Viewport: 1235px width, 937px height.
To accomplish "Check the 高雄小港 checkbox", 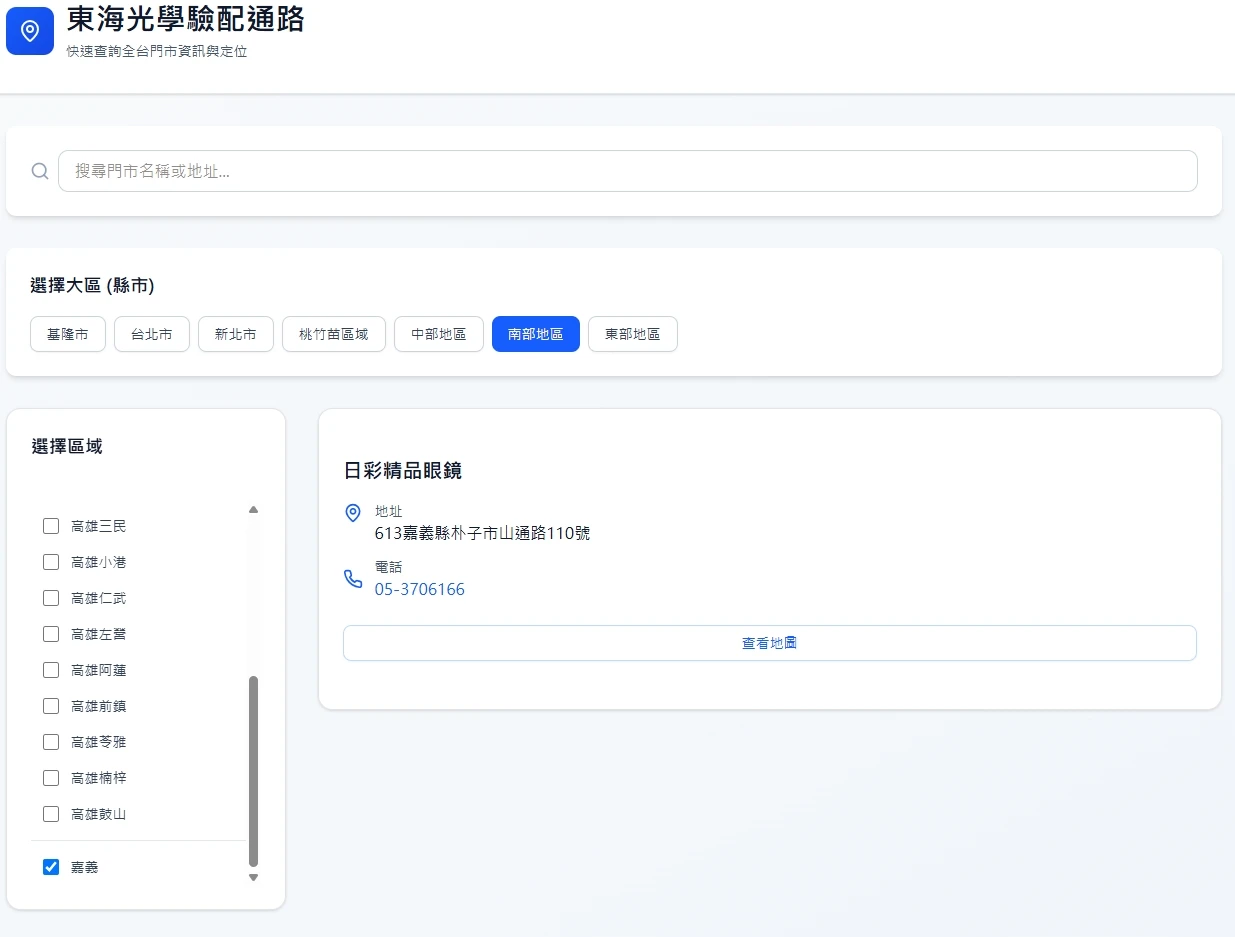I will click(x=51, y=562).
